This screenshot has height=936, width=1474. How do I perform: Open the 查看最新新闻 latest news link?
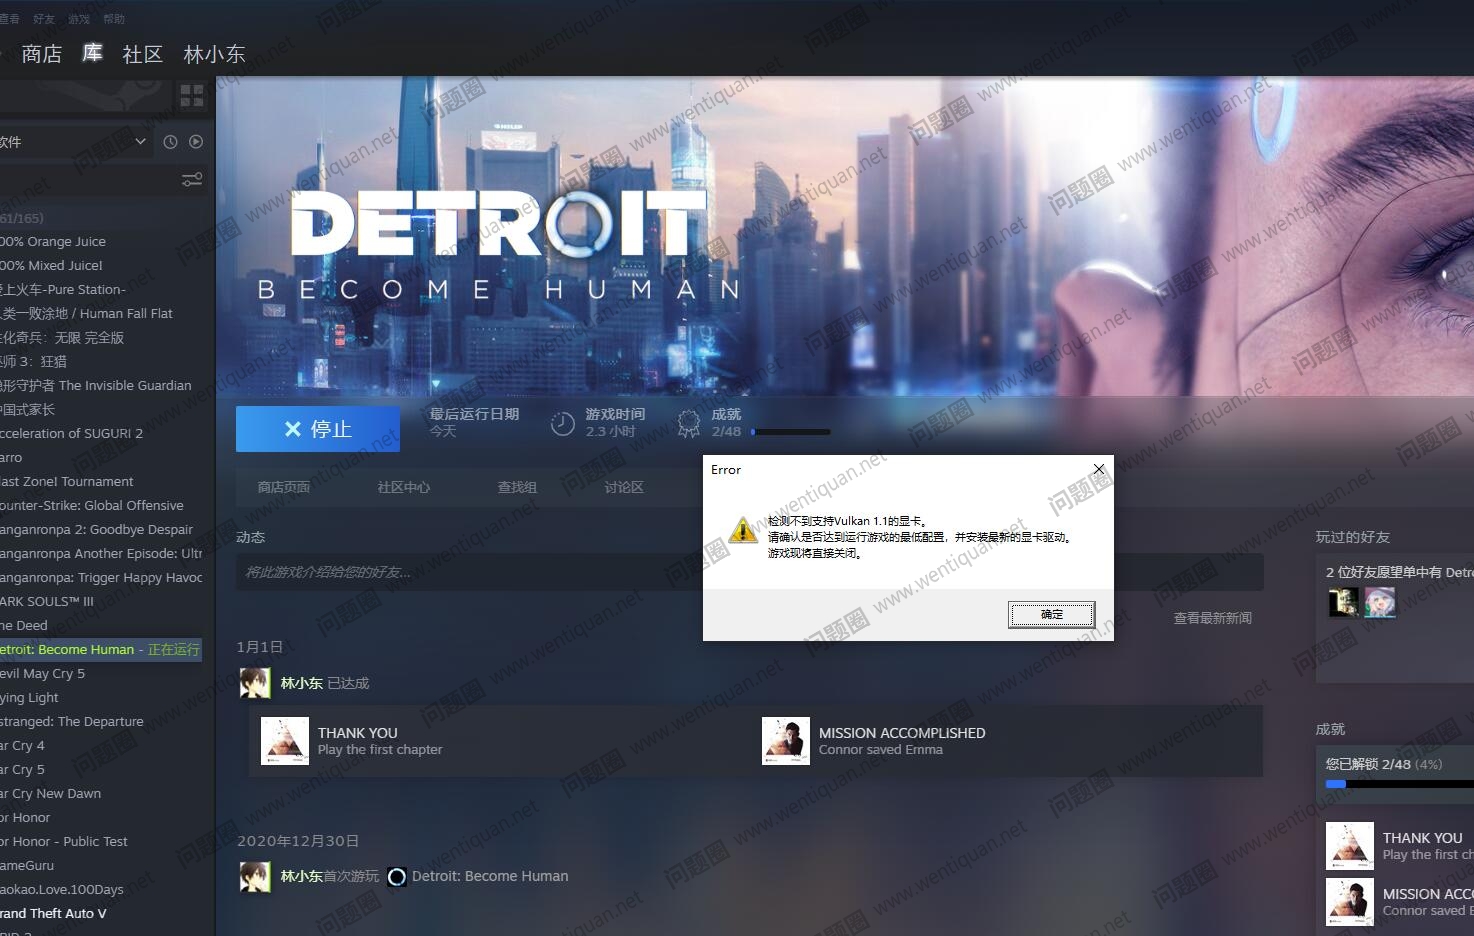[x=1212, y=618]
